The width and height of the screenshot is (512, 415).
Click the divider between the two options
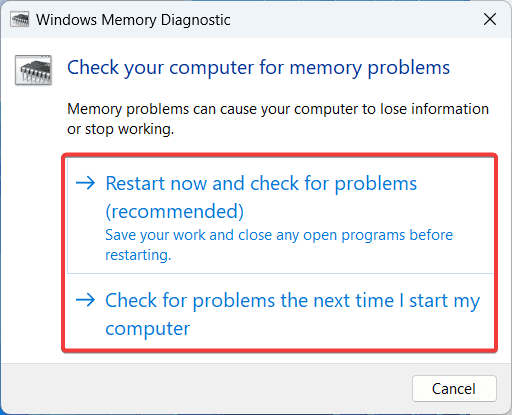click(x=280, y=274)
